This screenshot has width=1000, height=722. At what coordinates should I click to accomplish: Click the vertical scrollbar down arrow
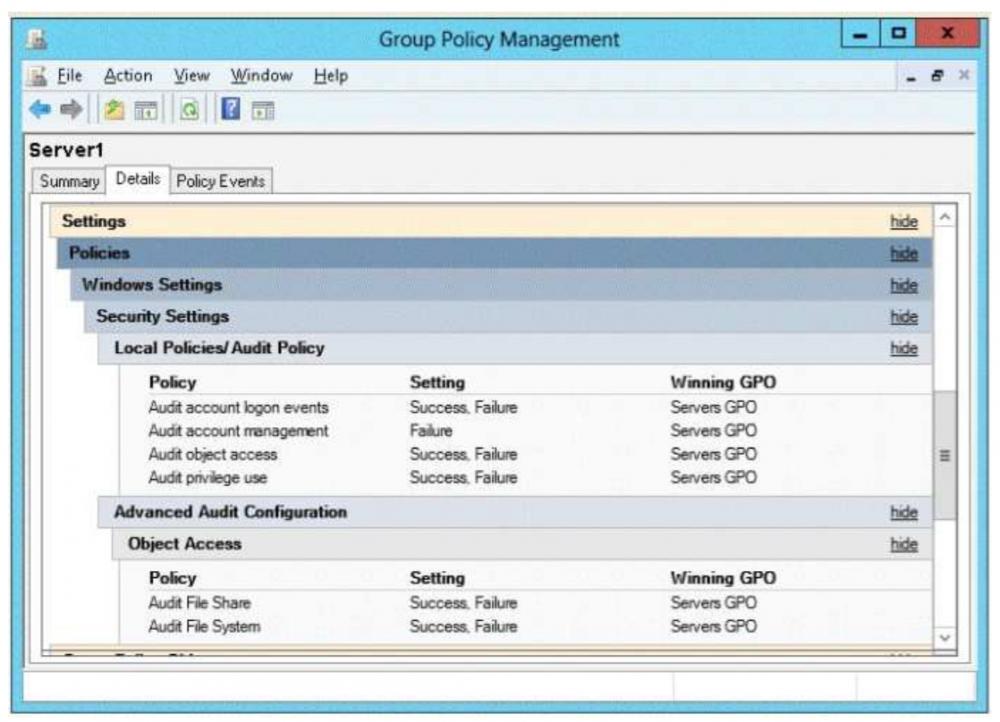944,637
